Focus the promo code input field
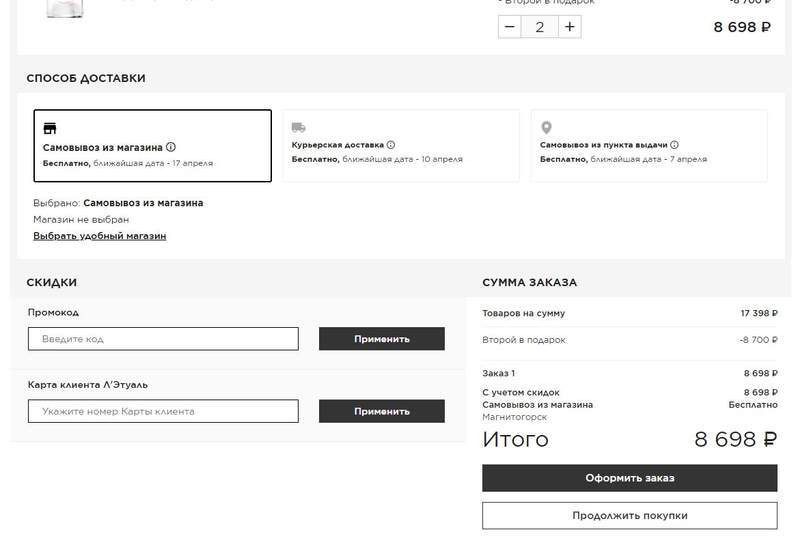Image resolution: width=811 pixels, height=545 pixels. point(163,339)
